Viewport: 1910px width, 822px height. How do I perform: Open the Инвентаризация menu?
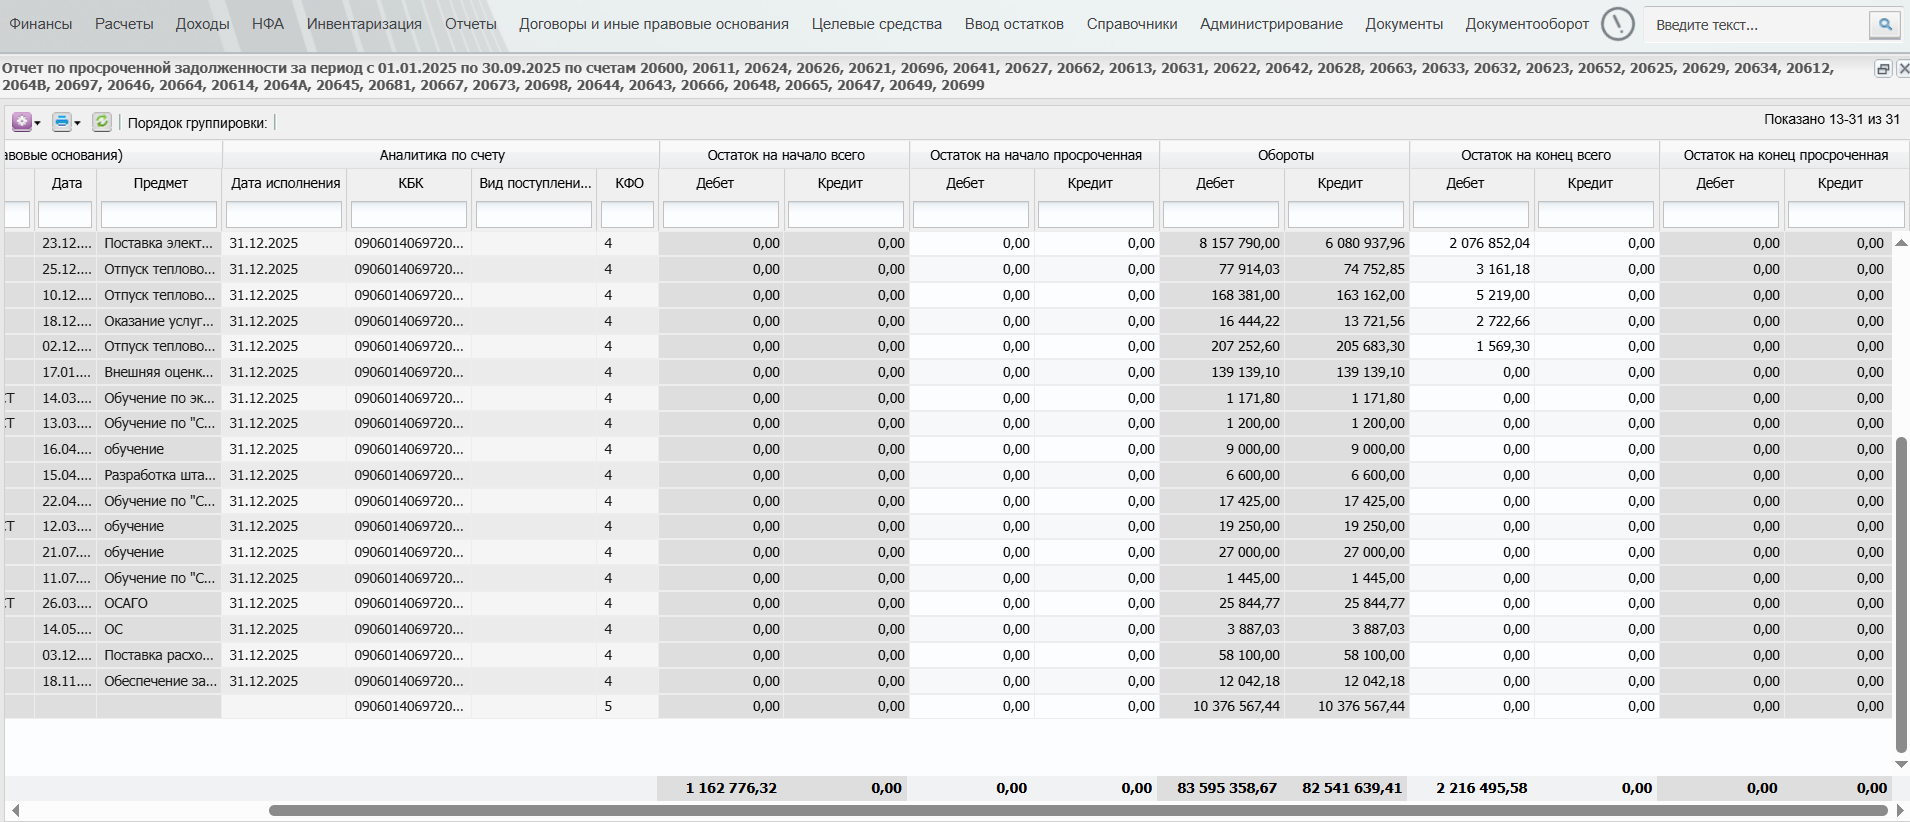tap(364, 24)
